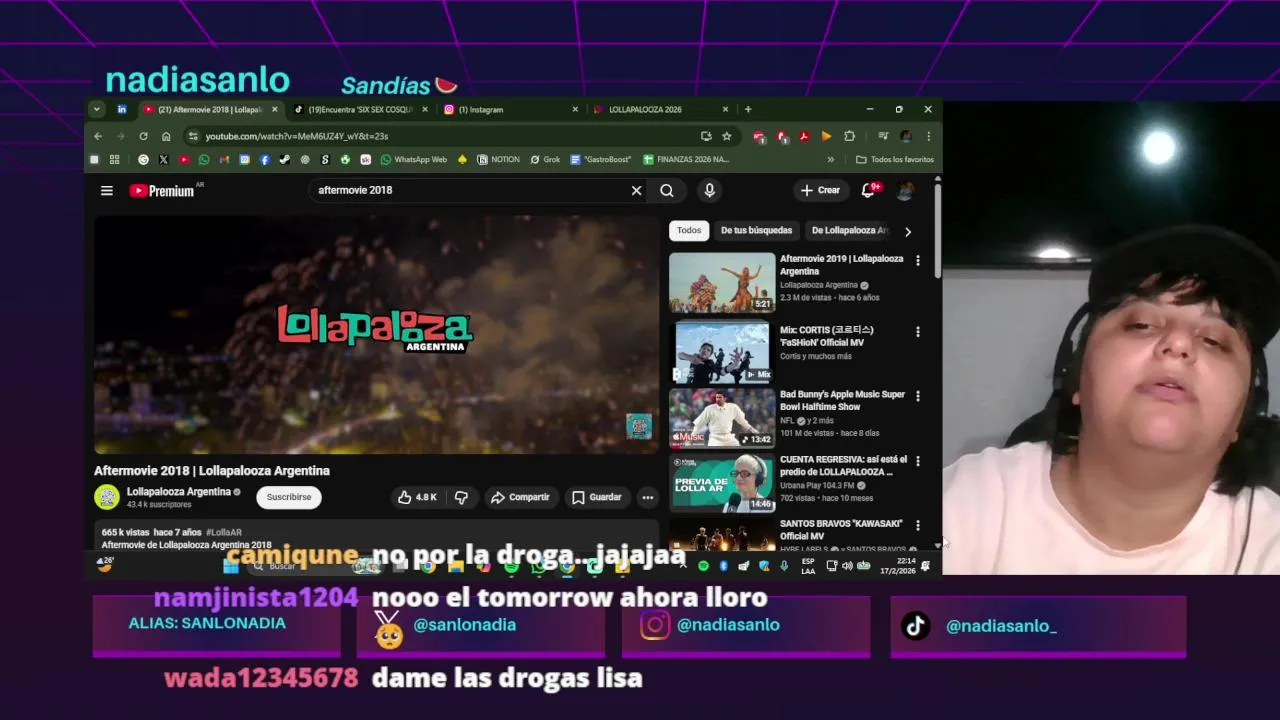Start voice search with the microphone

pos(709,190)
